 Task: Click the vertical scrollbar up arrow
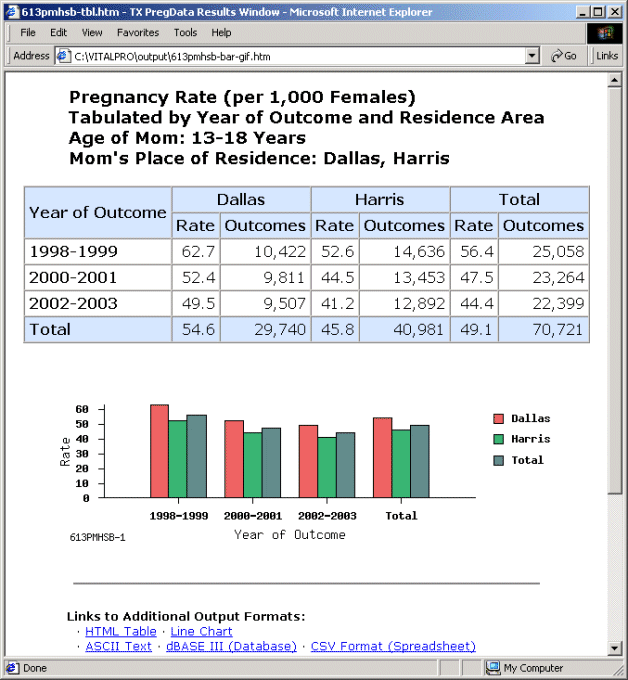615,81
